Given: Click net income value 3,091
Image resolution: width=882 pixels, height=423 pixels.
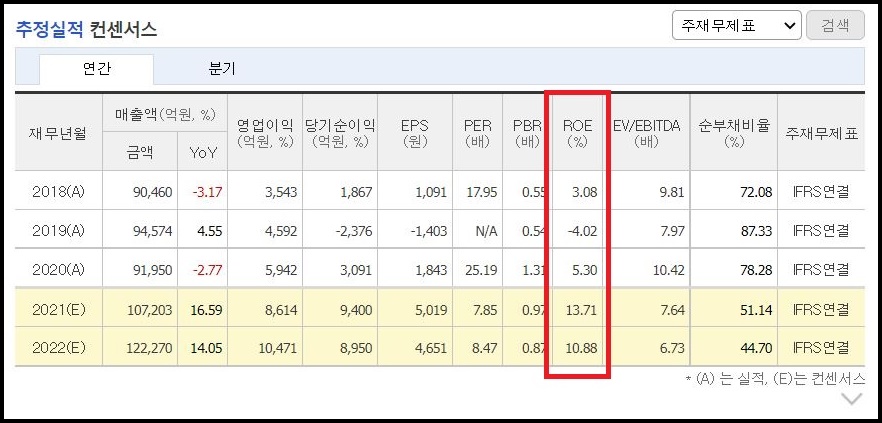Looking at the screenshot, I should [356, 270].
